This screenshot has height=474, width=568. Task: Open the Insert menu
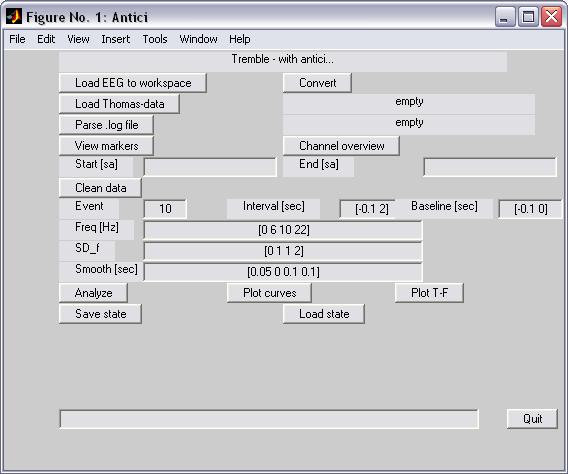tap(116, 39)
